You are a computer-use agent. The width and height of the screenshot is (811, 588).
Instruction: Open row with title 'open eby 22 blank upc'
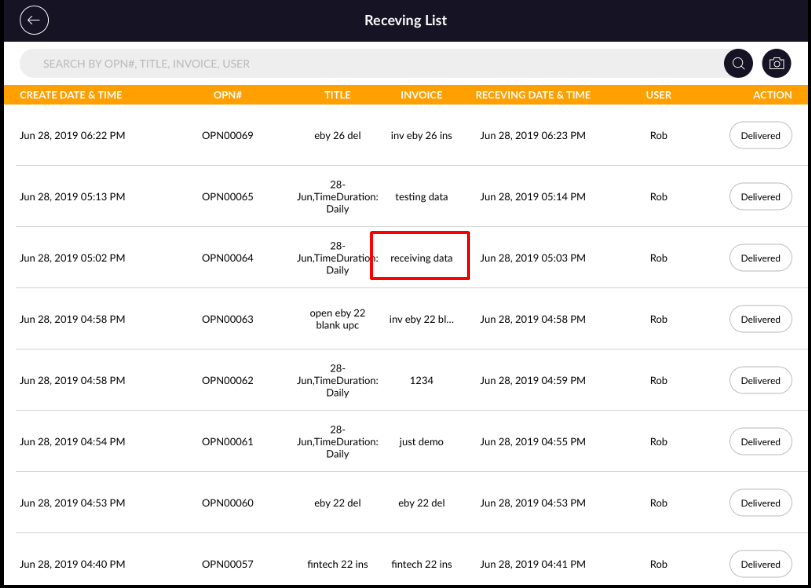tap(337, 319)
